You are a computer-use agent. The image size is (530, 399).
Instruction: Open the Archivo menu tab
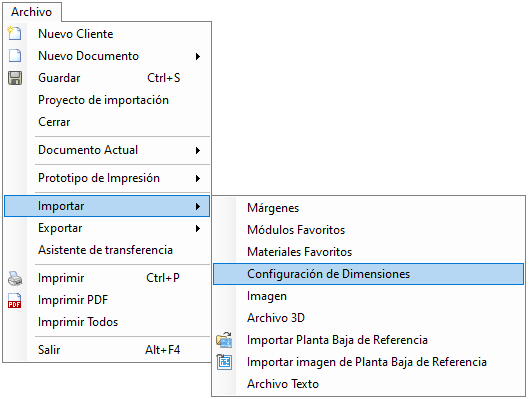(32, 12)
